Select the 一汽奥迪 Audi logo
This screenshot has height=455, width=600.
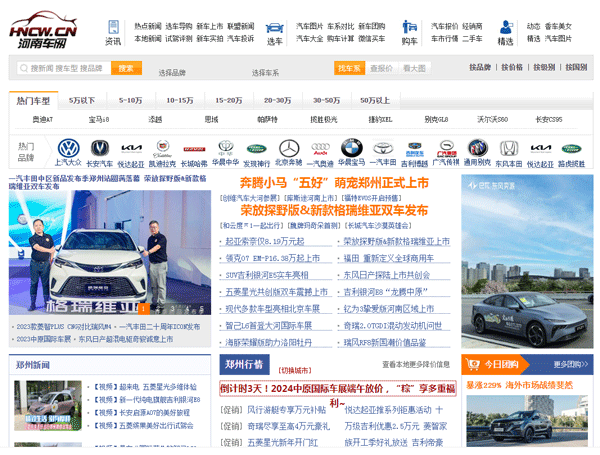(320, 148)
